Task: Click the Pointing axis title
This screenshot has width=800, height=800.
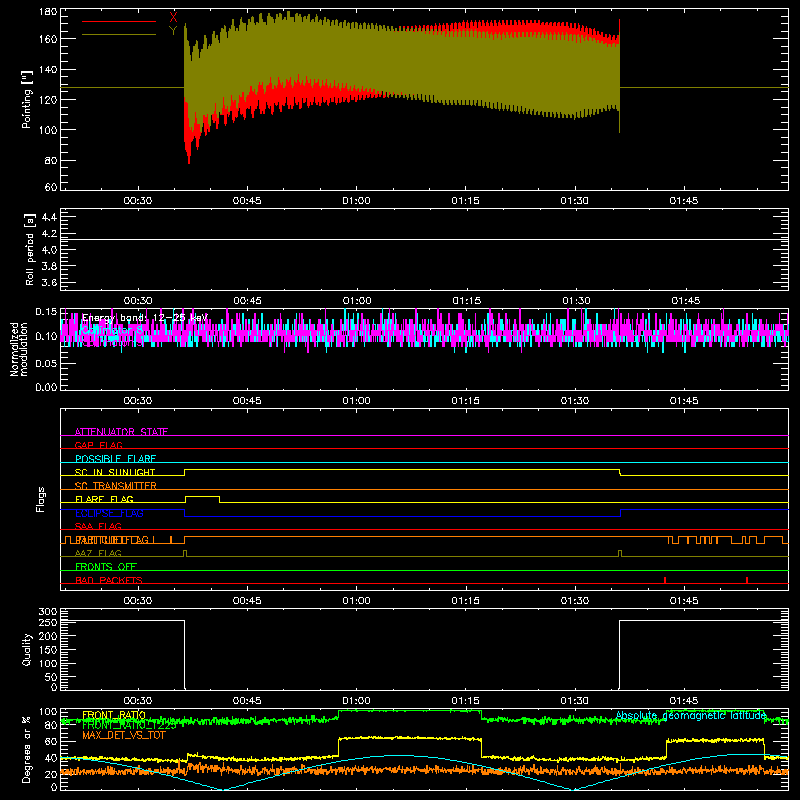Action: click(x=27, y=99)
